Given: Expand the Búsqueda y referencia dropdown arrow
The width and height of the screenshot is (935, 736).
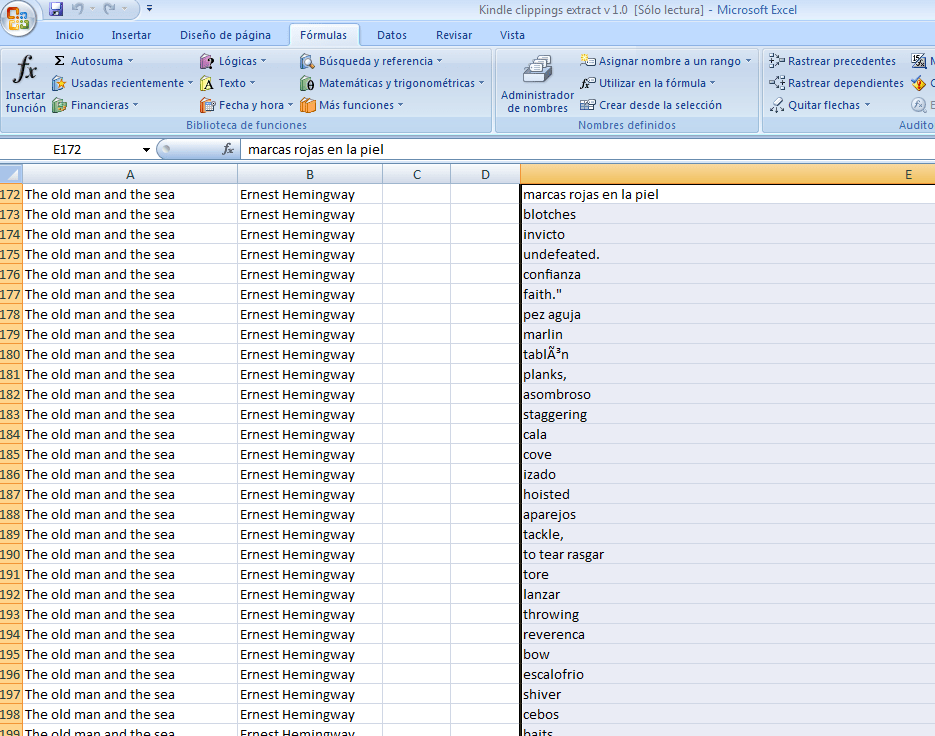Looking at the screenshot, I should [439, 61].
